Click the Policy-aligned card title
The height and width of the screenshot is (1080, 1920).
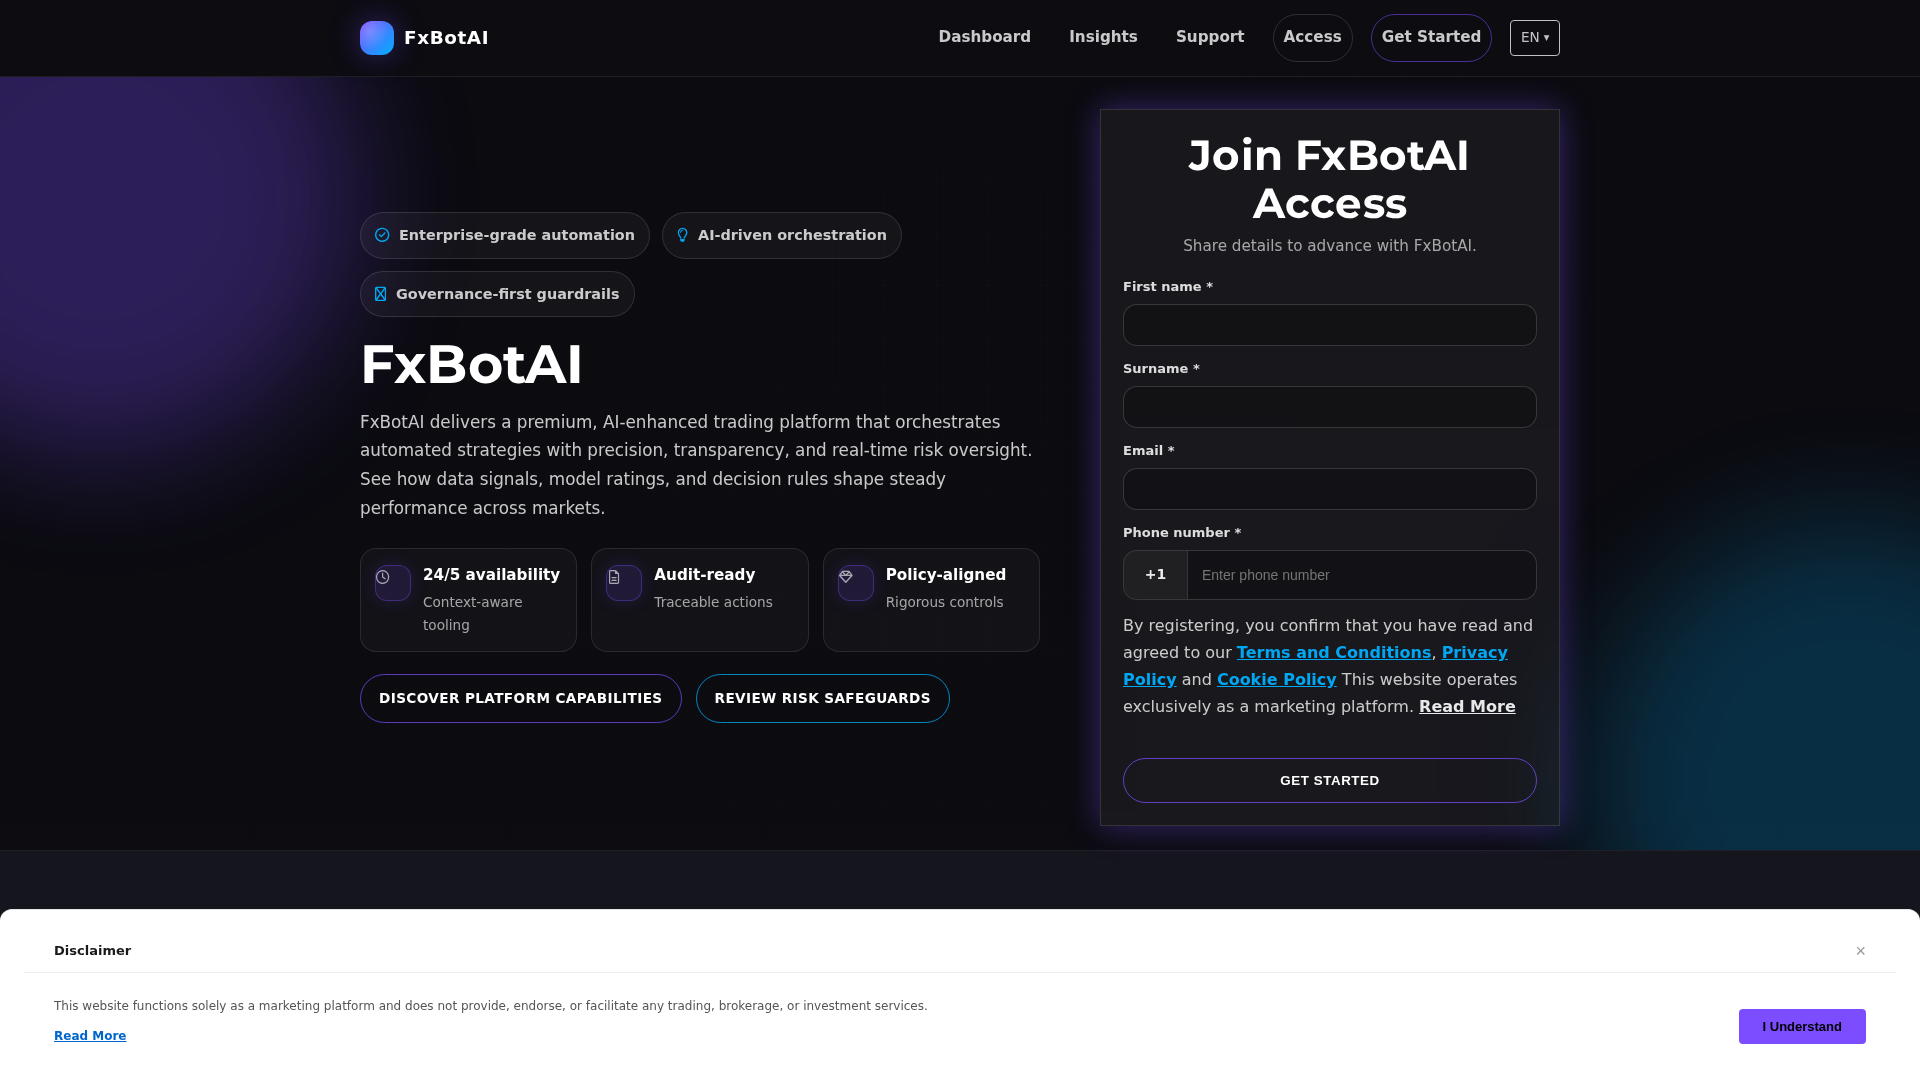click(945, 575)
